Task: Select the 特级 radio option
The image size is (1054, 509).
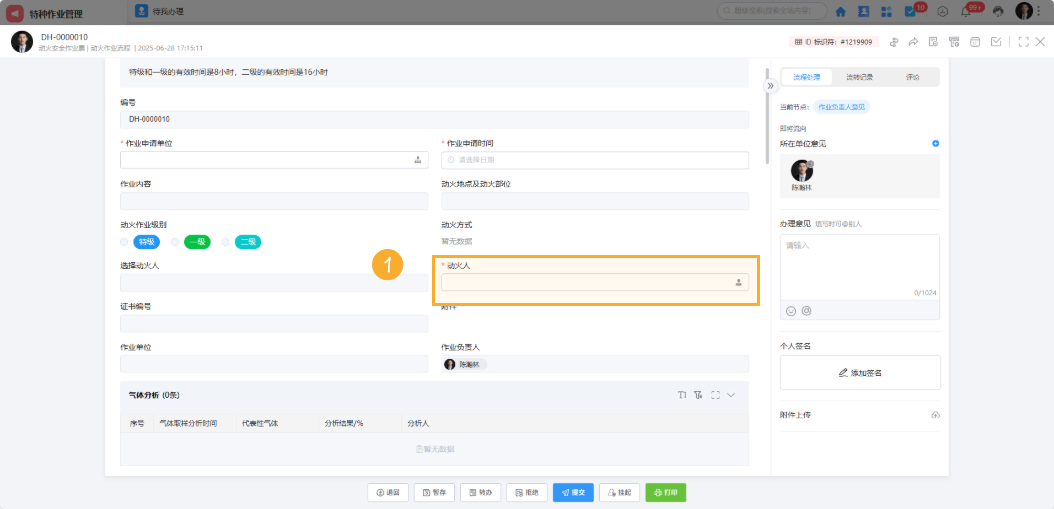Action: tap(125, 242)
